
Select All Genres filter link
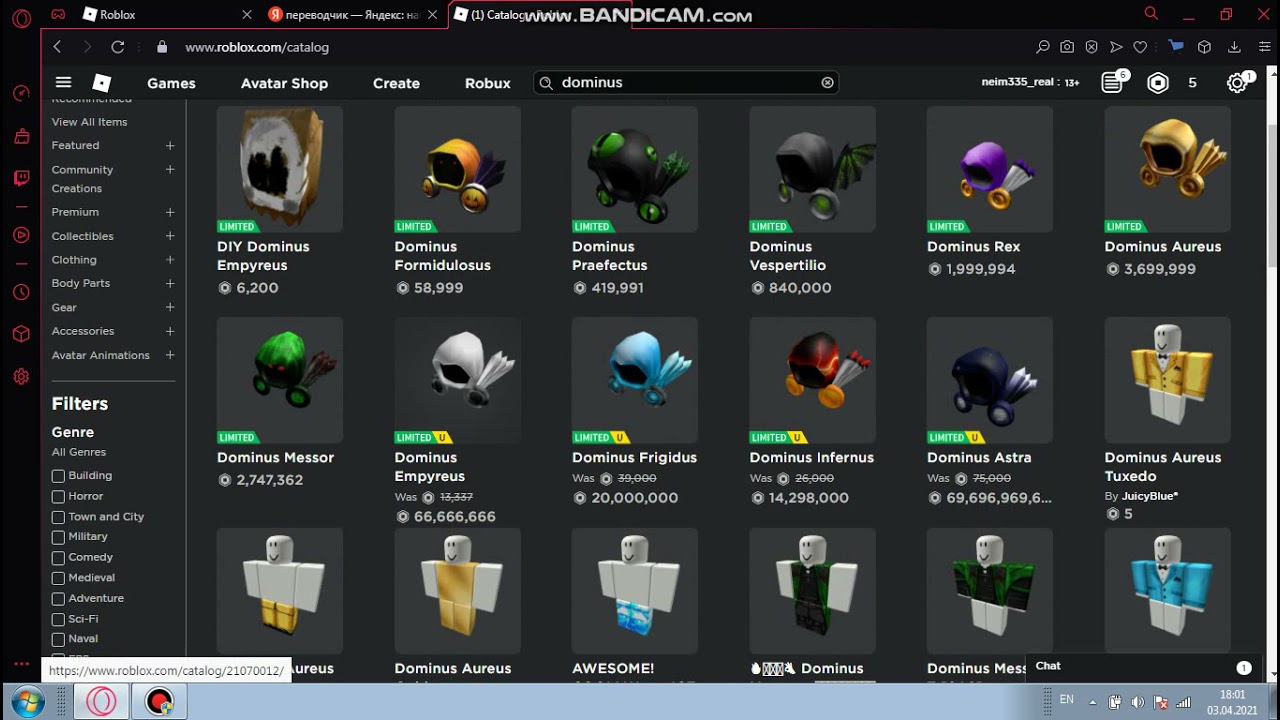(79, 452)
